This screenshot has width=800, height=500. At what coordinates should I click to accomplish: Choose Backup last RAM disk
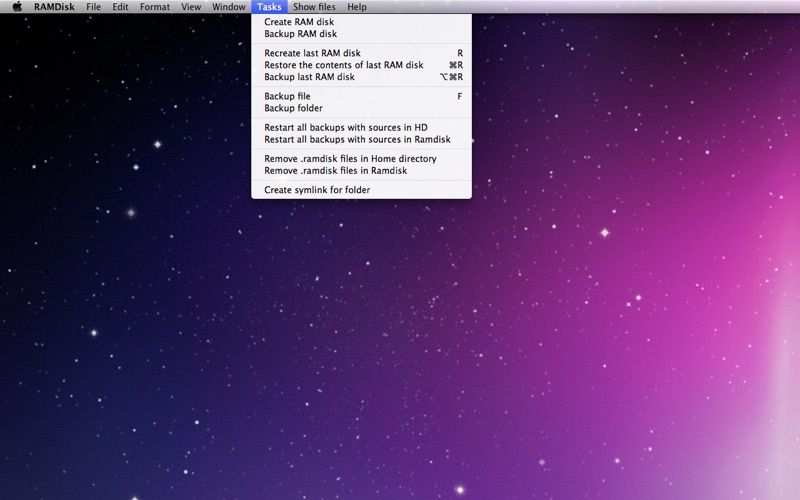[x=361, y=77]
